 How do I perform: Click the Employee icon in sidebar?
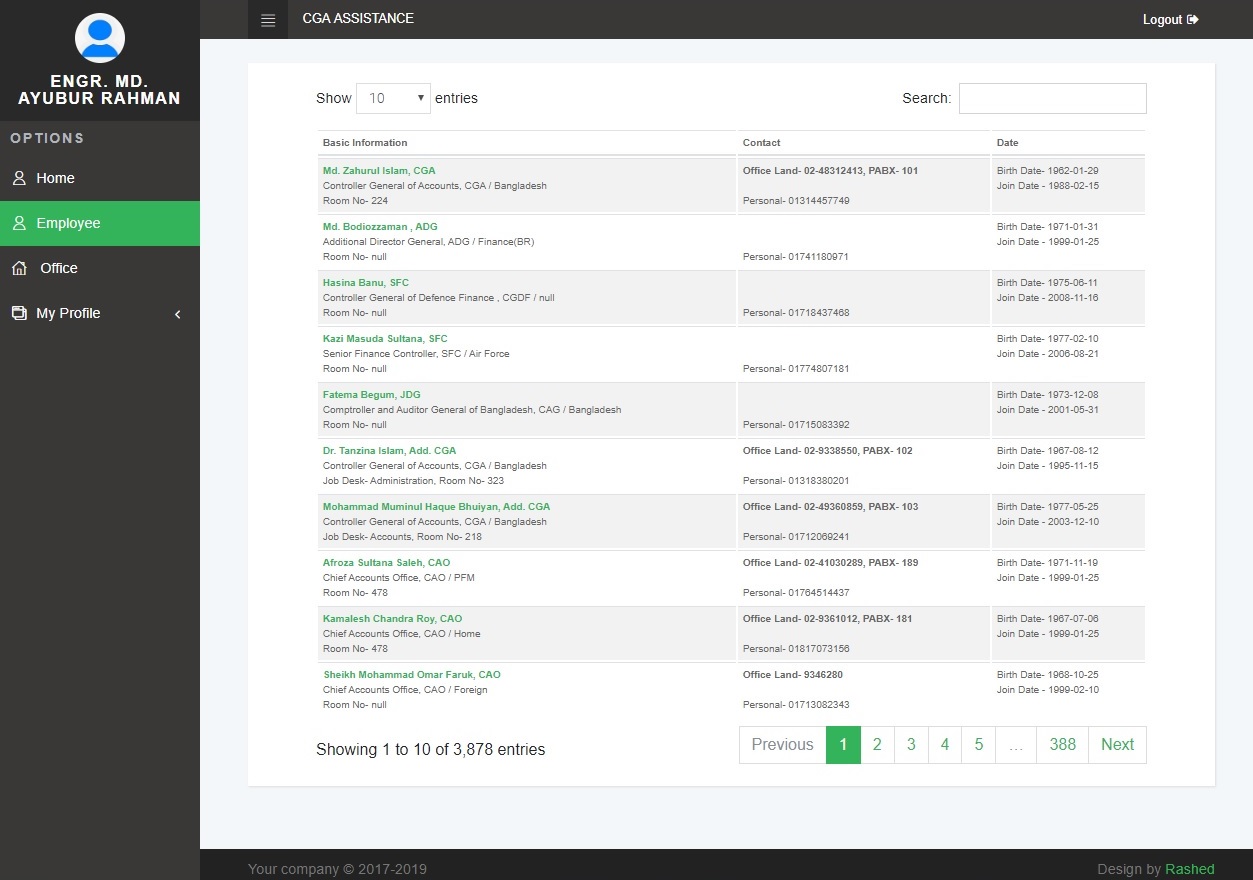tap(19, 223)
